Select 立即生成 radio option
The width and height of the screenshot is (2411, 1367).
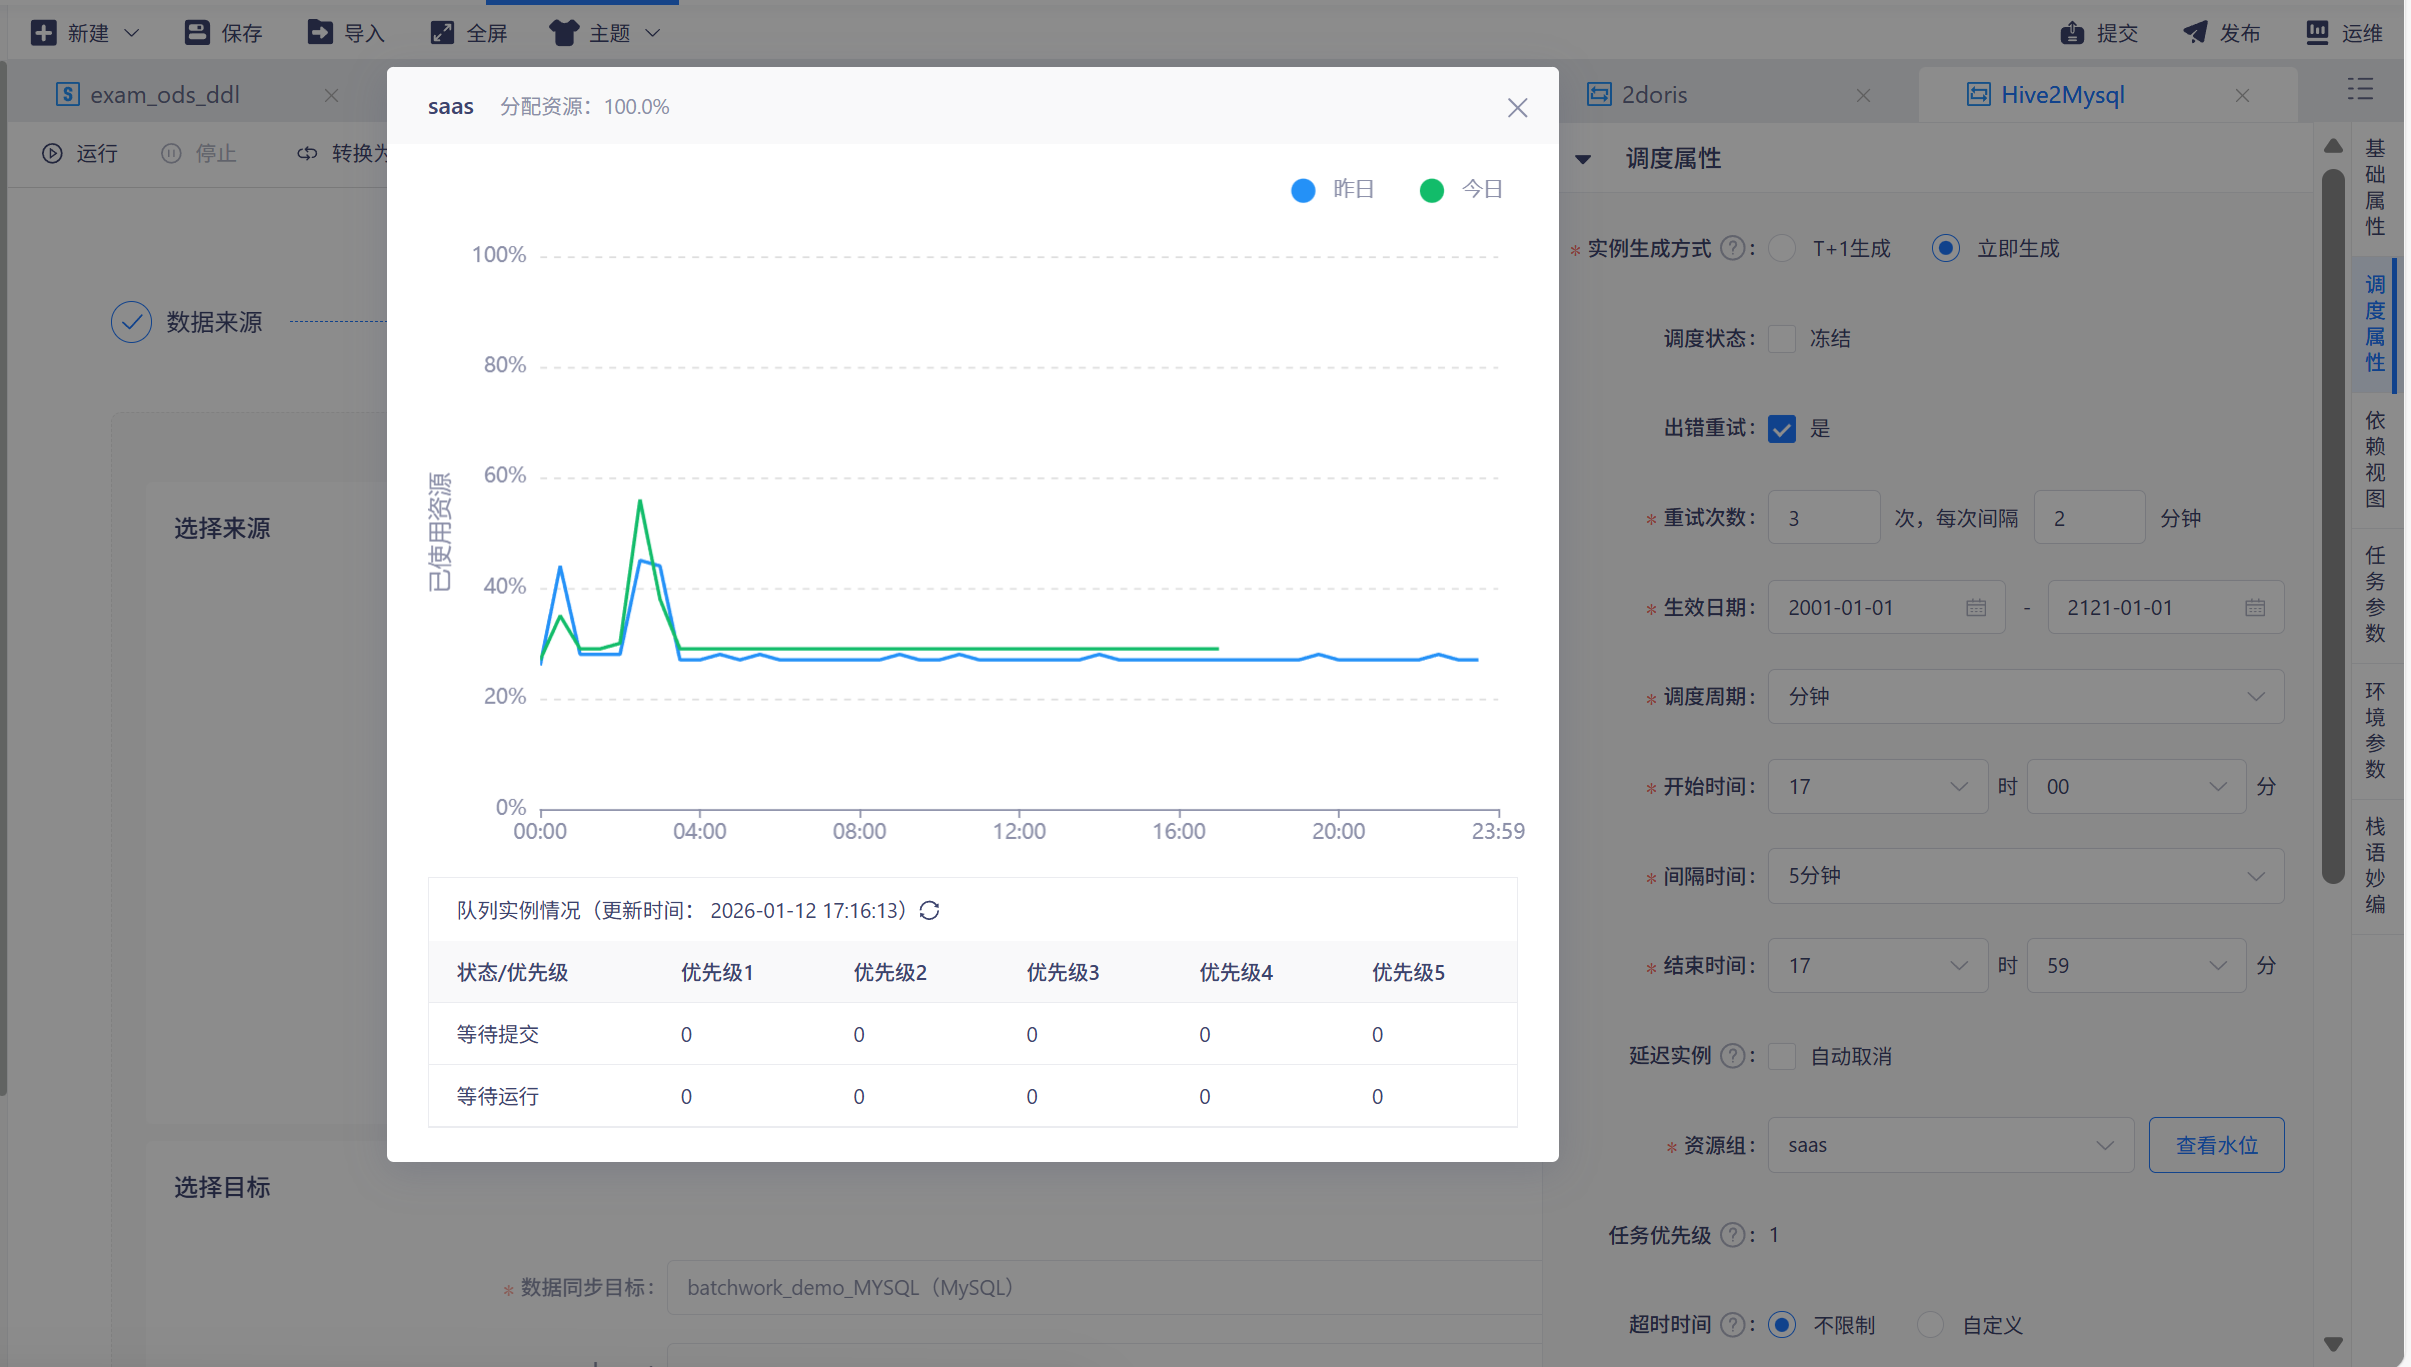[1945, 248]
